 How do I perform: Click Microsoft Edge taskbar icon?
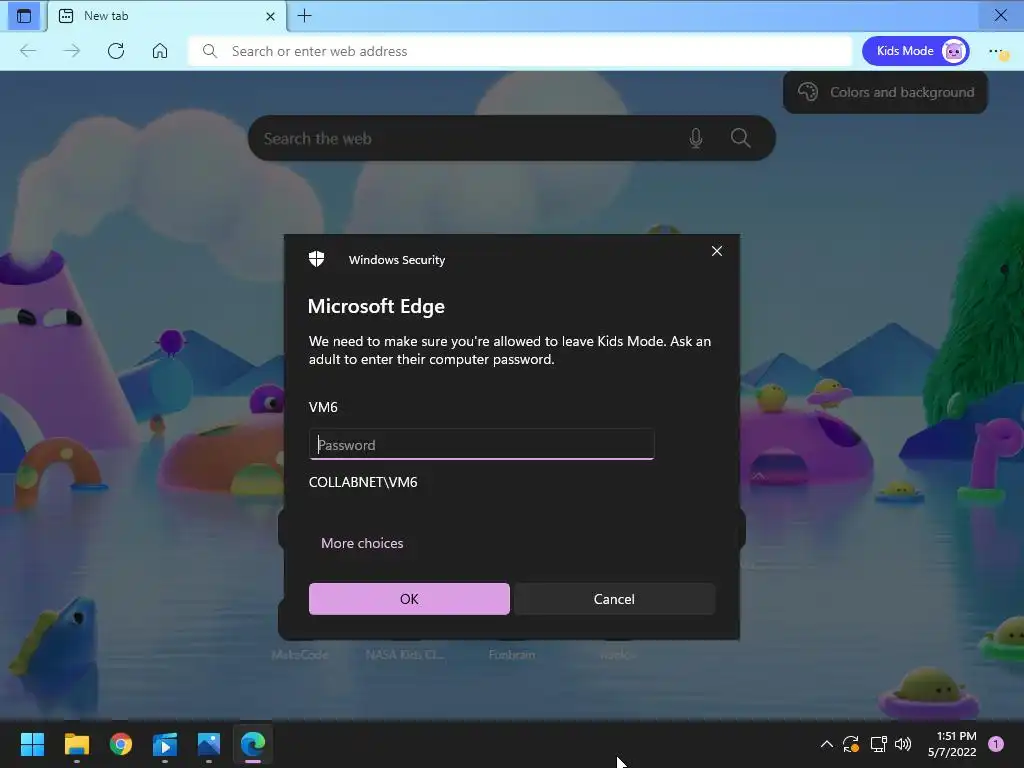[253, 744]
